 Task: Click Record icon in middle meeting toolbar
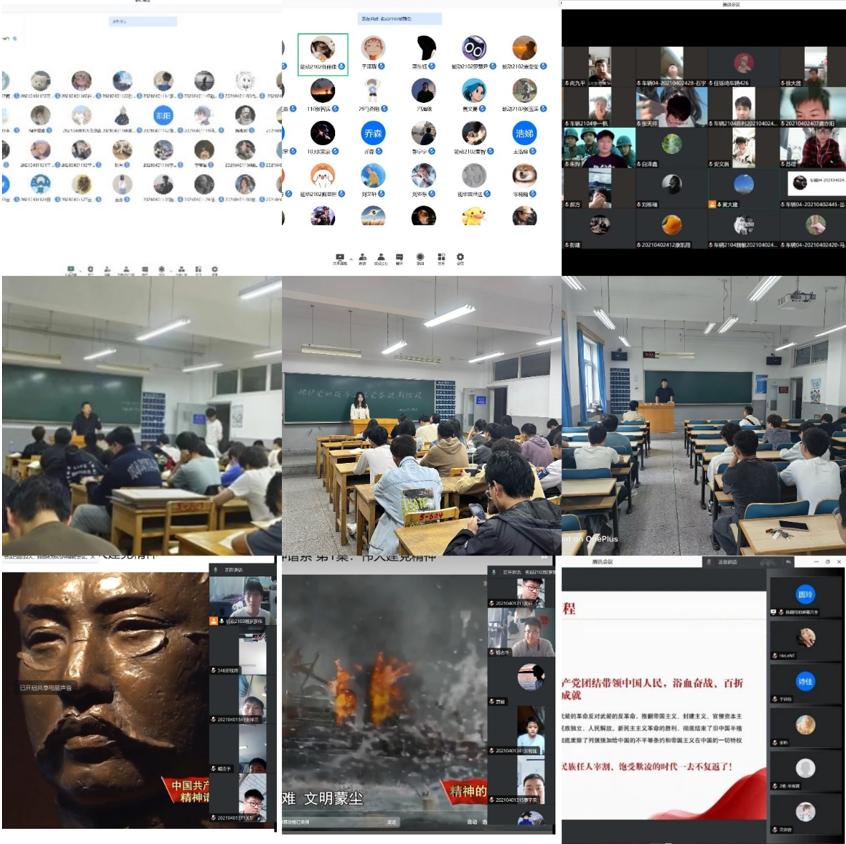[420, 258]
